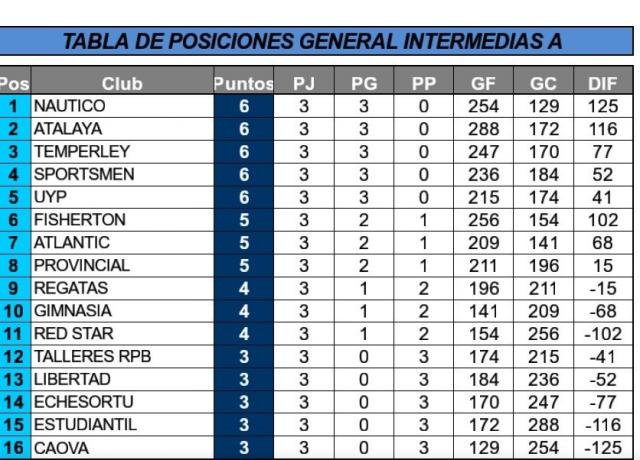Select NAUTICO's GF value 254

483,106
